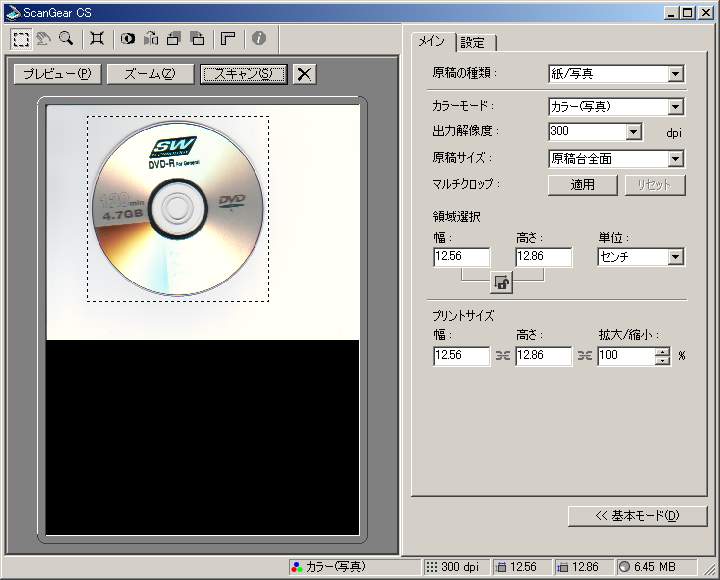Click the width-height link icon in print size
This screenshot has height=580, width=720.
[503, 355]
